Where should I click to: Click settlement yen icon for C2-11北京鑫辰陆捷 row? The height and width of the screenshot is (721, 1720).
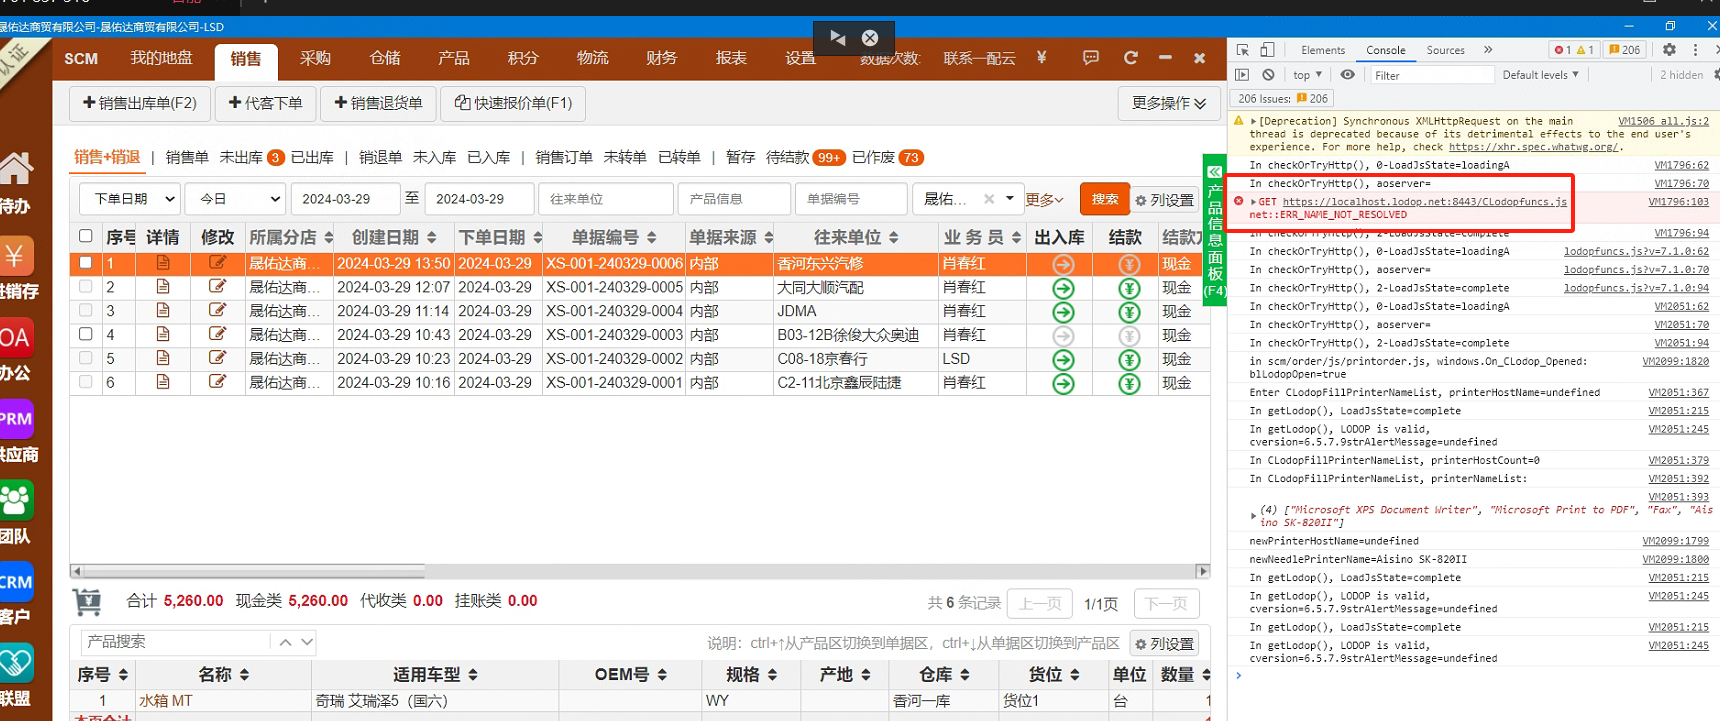[x=1129, y=384]
